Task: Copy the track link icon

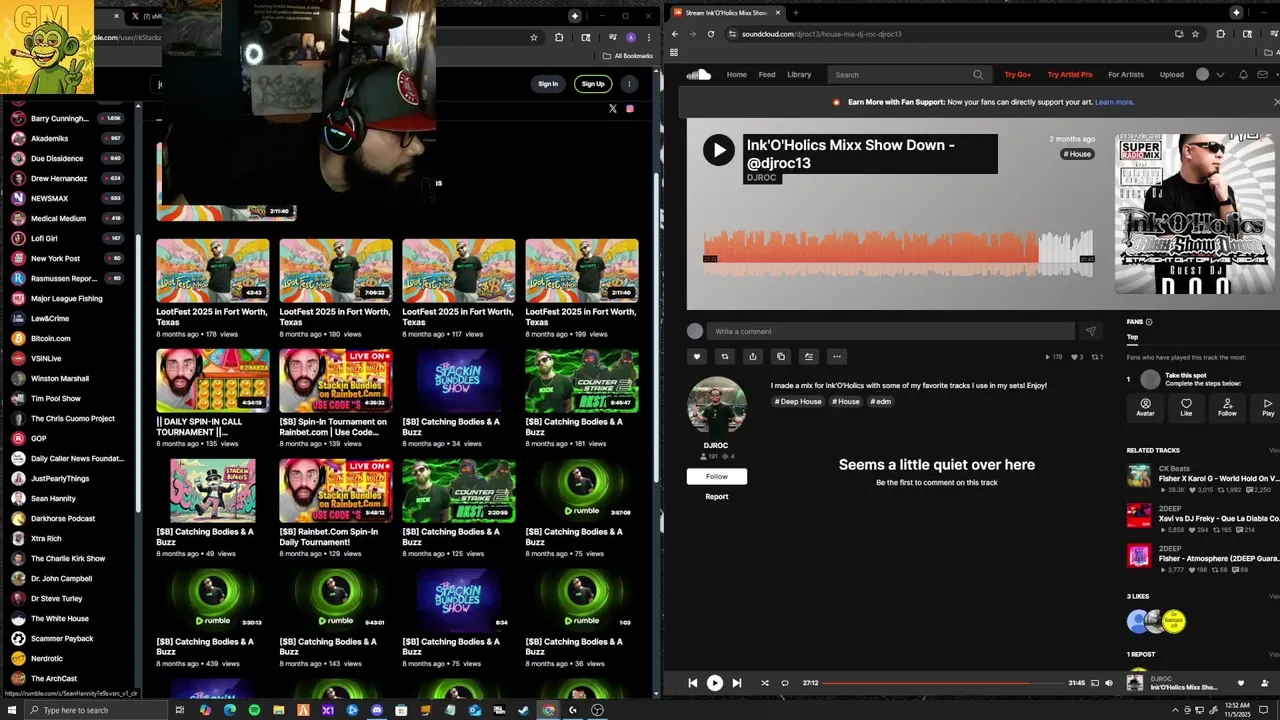Action: tap(781, 356)
